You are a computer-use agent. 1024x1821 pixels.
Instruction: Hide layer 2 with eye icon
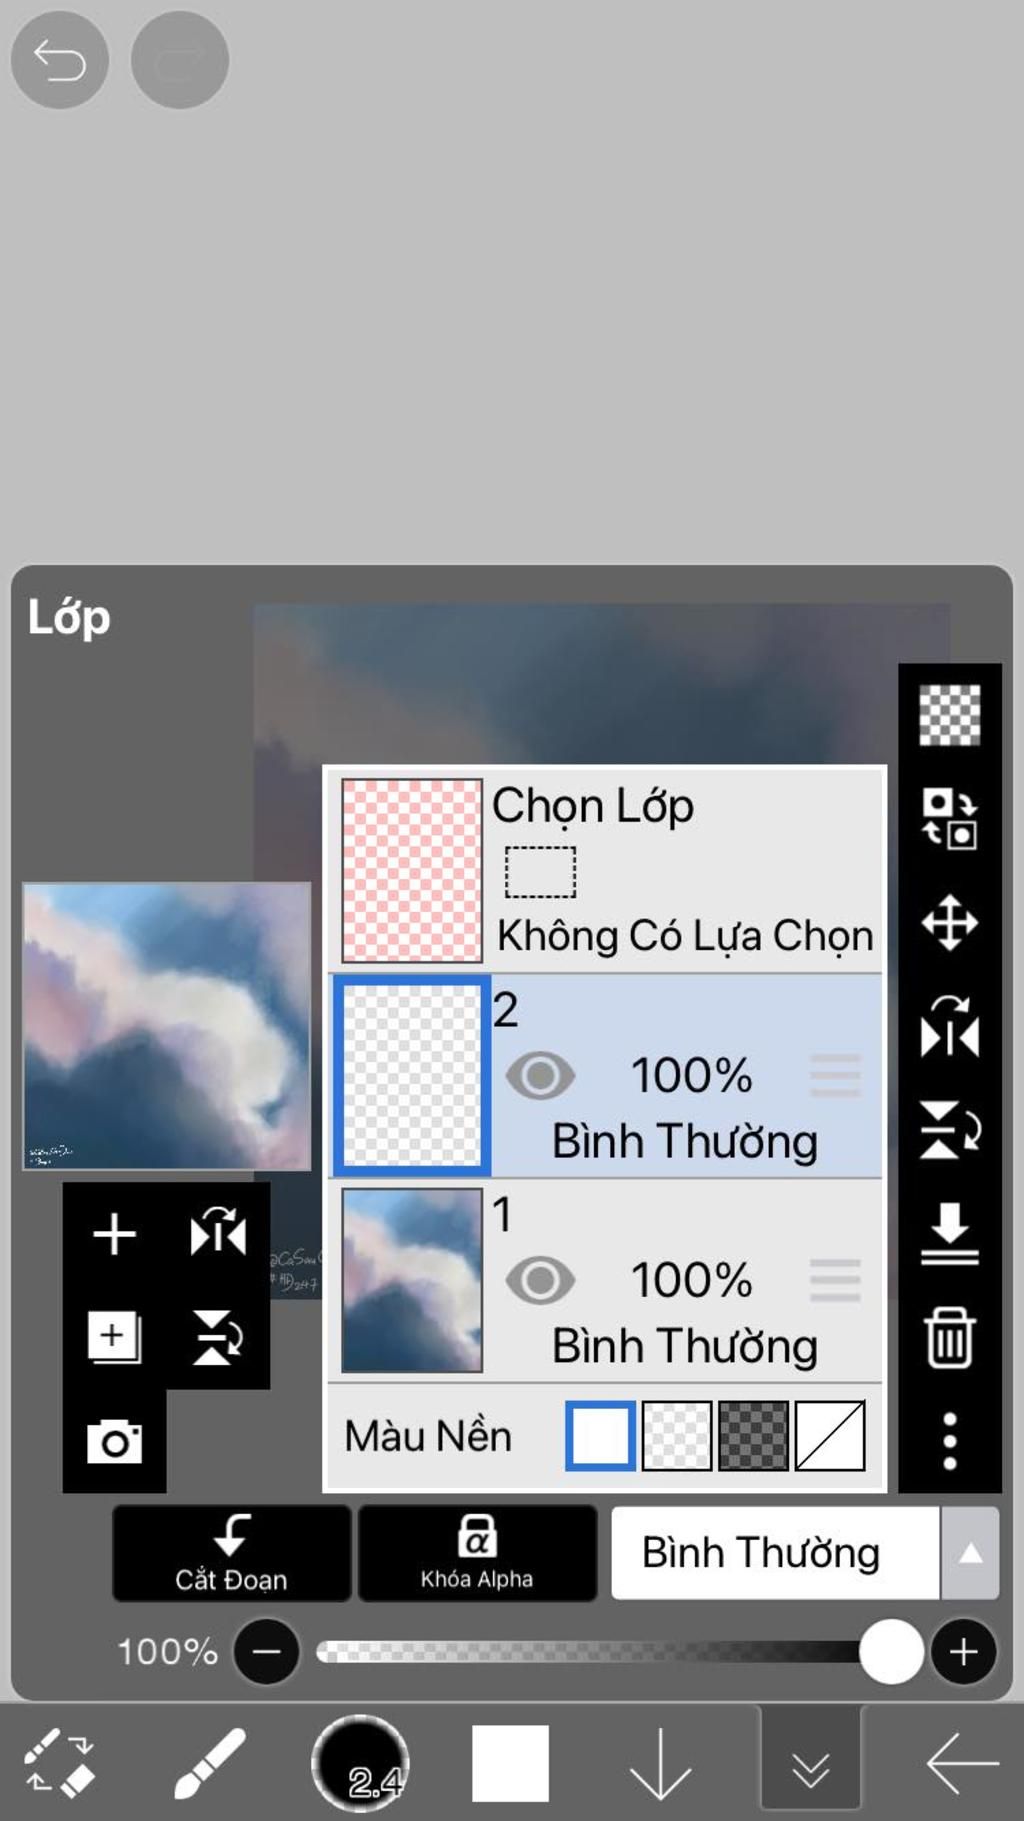(x=540, y=1076)
